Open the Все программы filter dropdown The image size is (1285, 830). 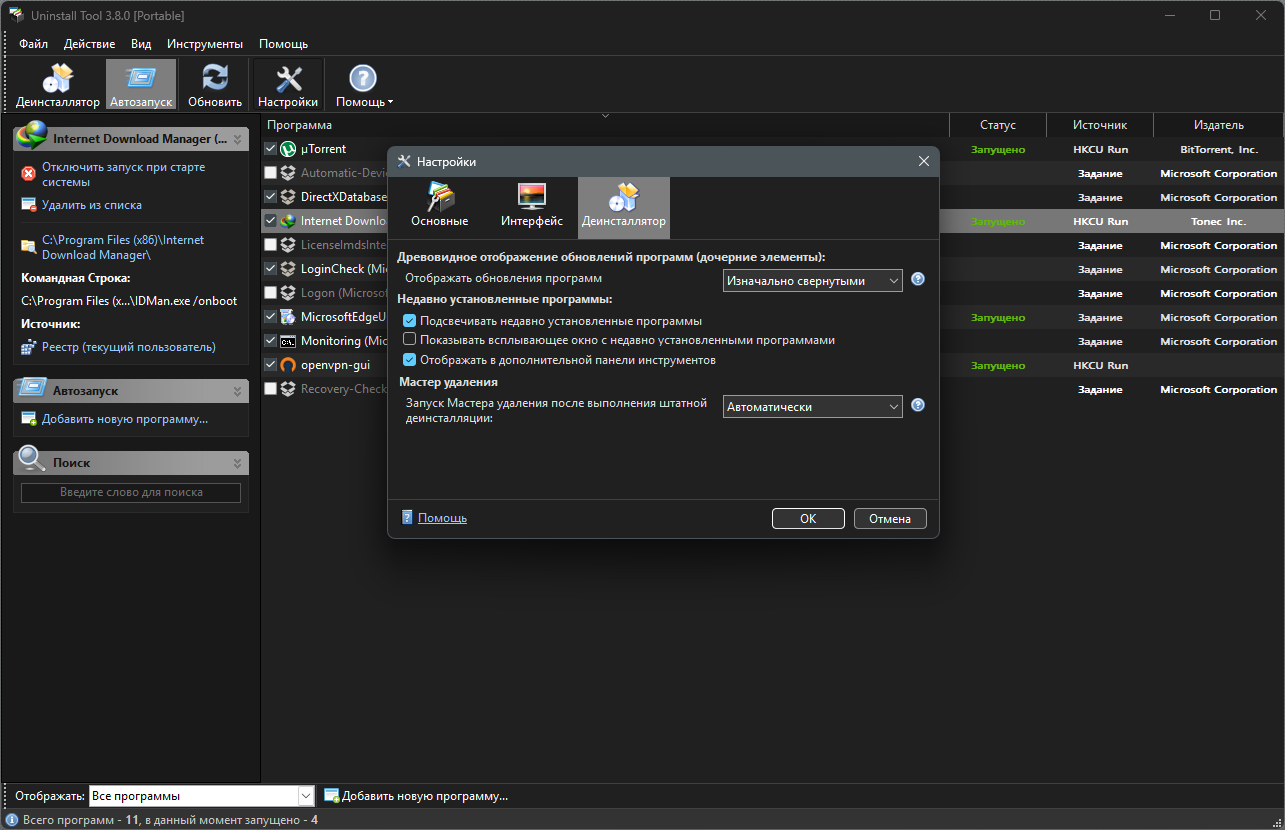(202, 796)
